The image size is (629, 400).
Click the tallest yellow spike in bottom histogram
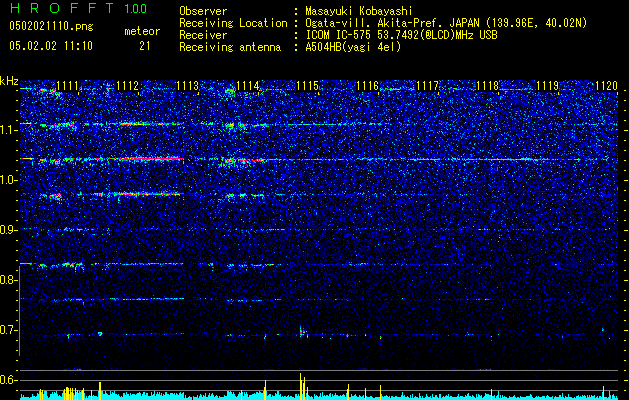coord(300,386)
